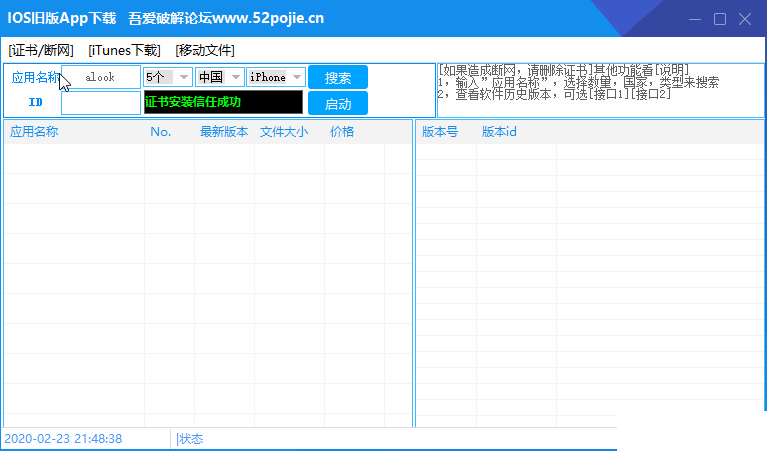The width and height of the screenshot is (767, 451).
Task: Click the 启动 start button
Action: click(338, 104)
